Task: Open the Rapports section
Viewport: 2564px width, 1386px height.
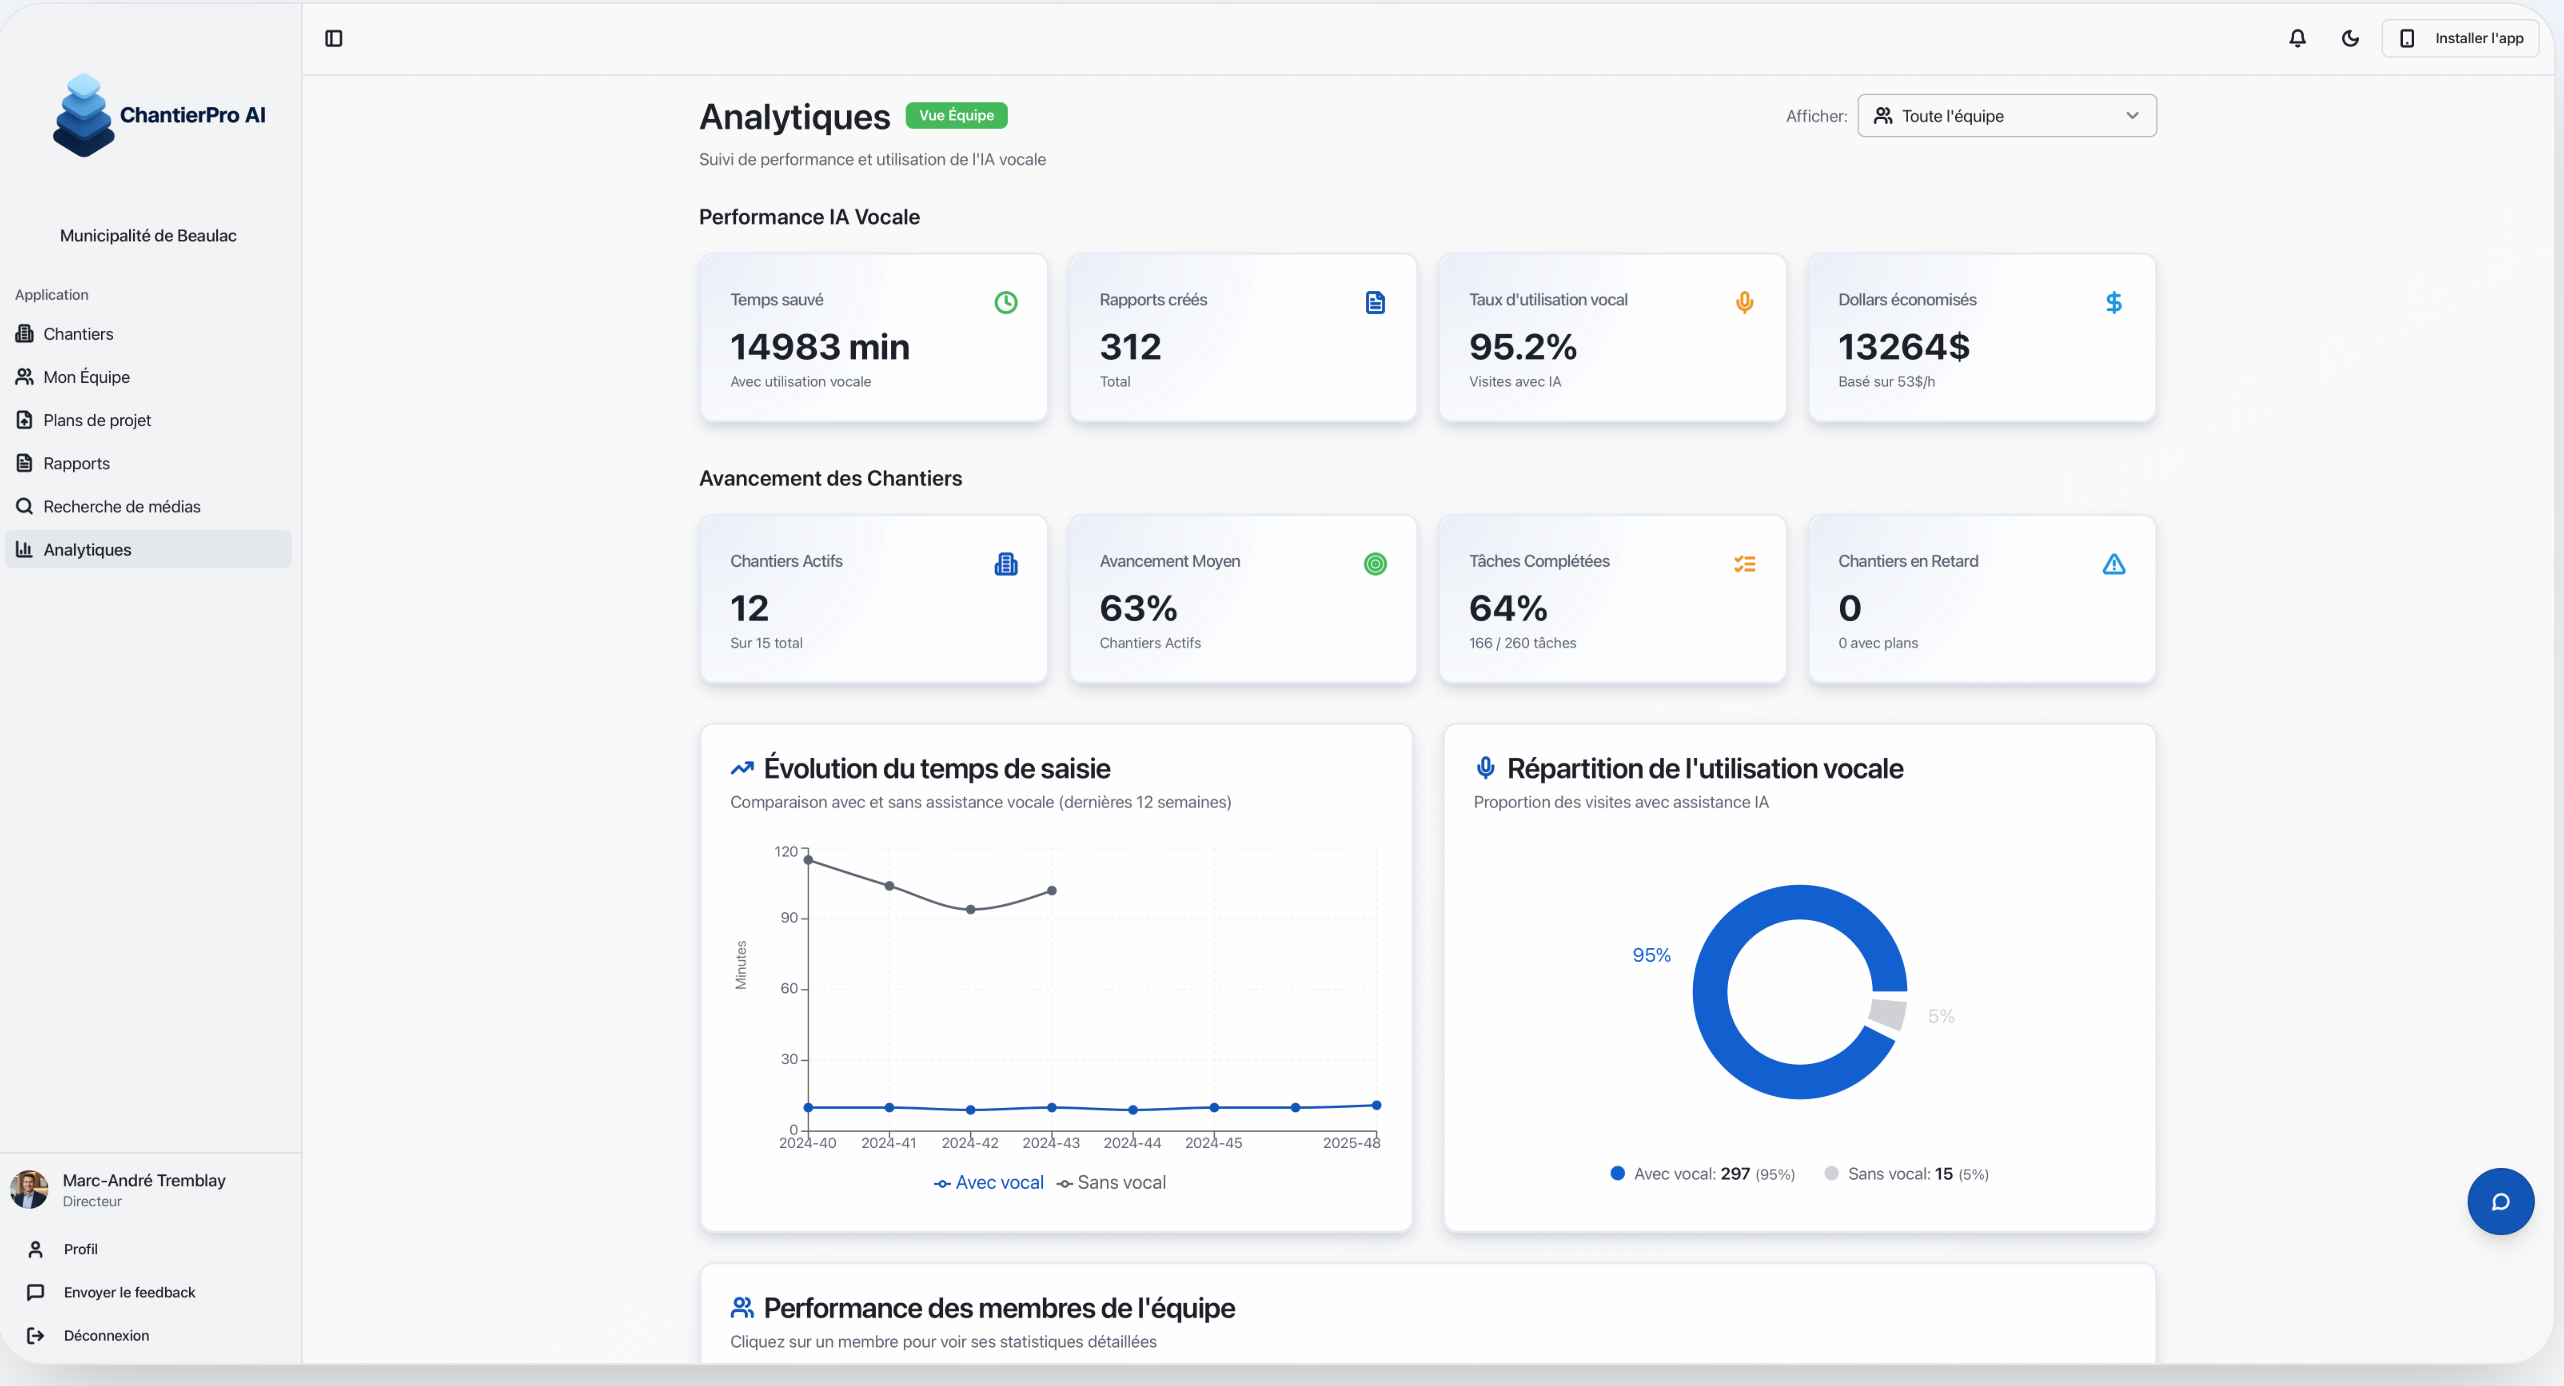Action: [x=76, y=462]
